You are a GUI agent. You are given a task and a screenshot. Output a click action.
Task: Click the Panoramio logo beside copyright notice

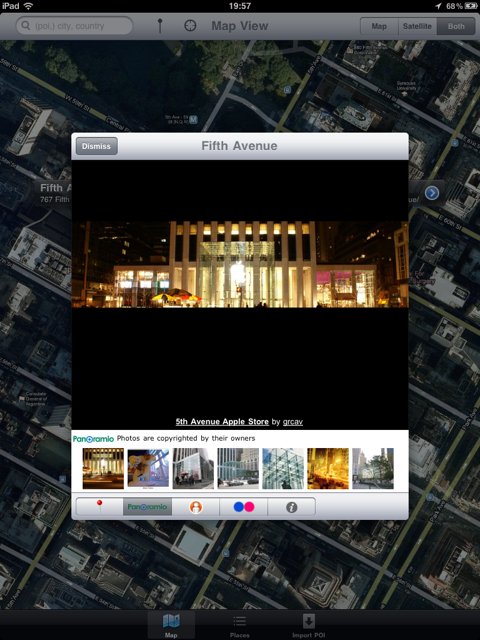[93, 439]
